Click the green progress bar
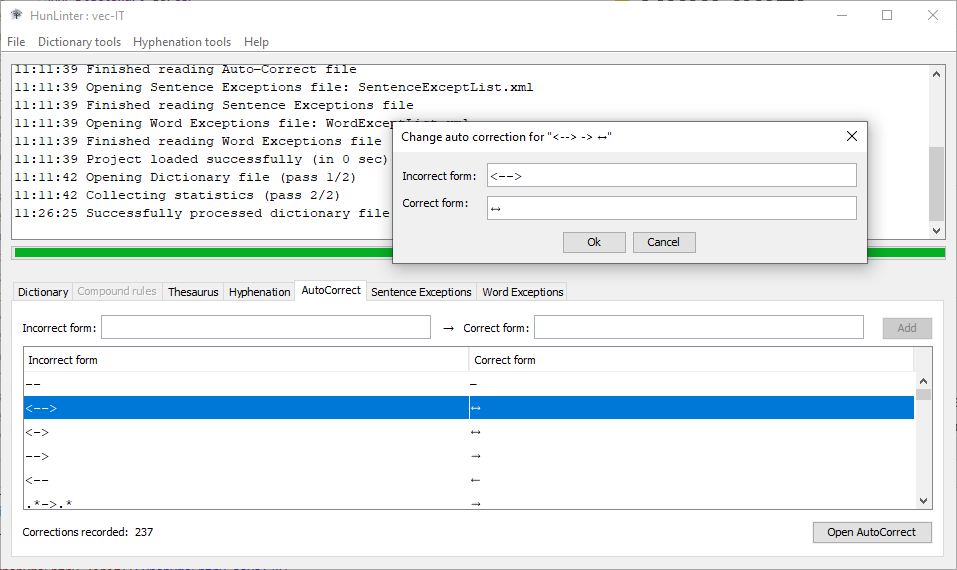The image size is (957, 570). 479,253
